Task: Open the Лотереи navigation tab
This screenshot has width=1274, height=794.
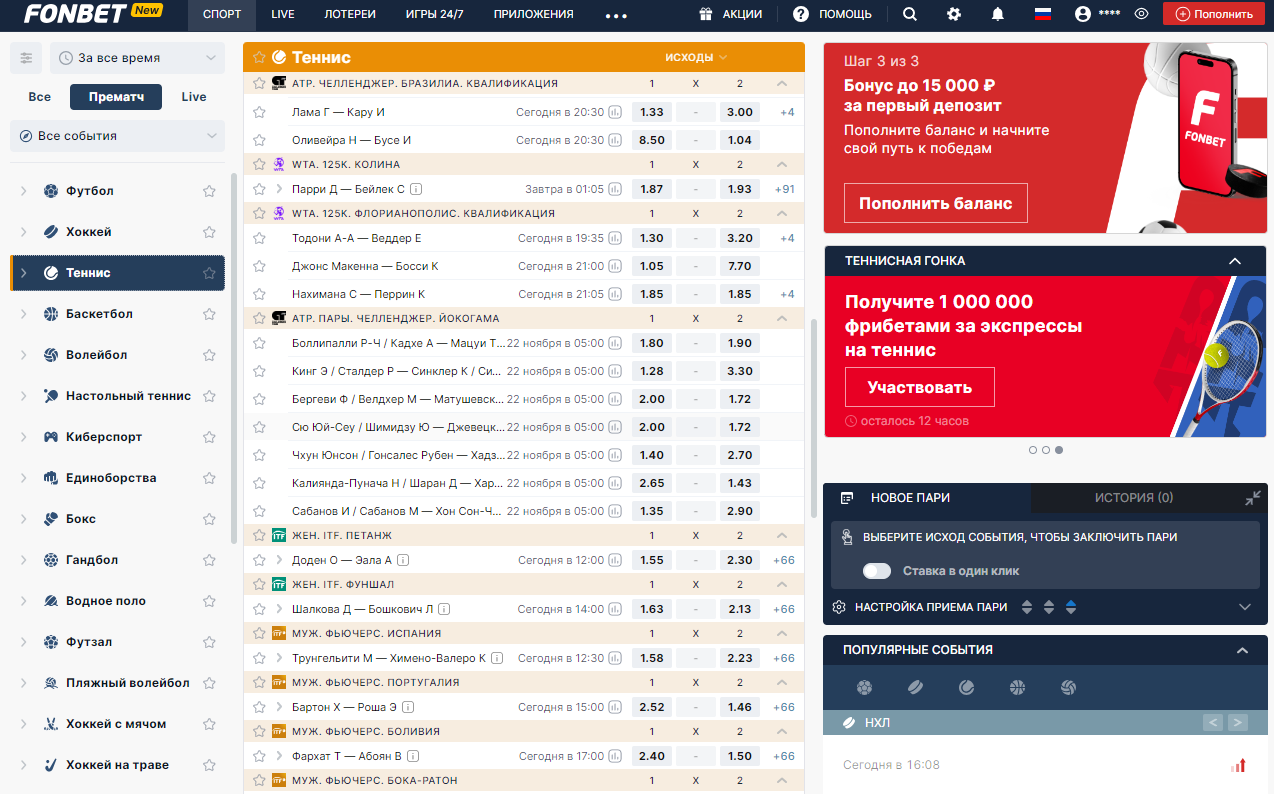Action: tap(350, 14)
